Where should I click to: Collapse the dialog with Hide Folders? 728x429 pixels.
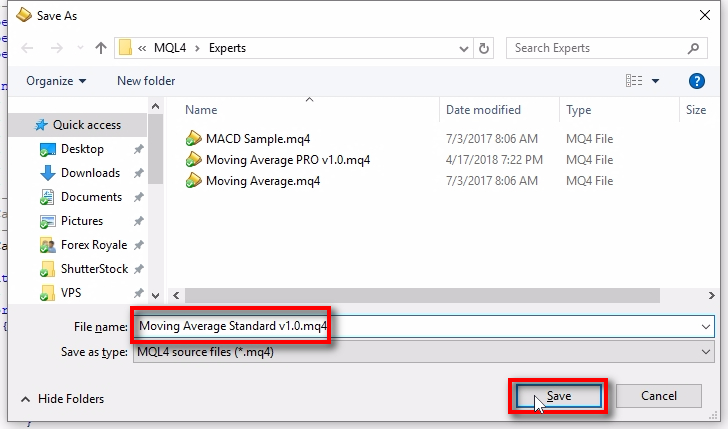coord(60,399)
